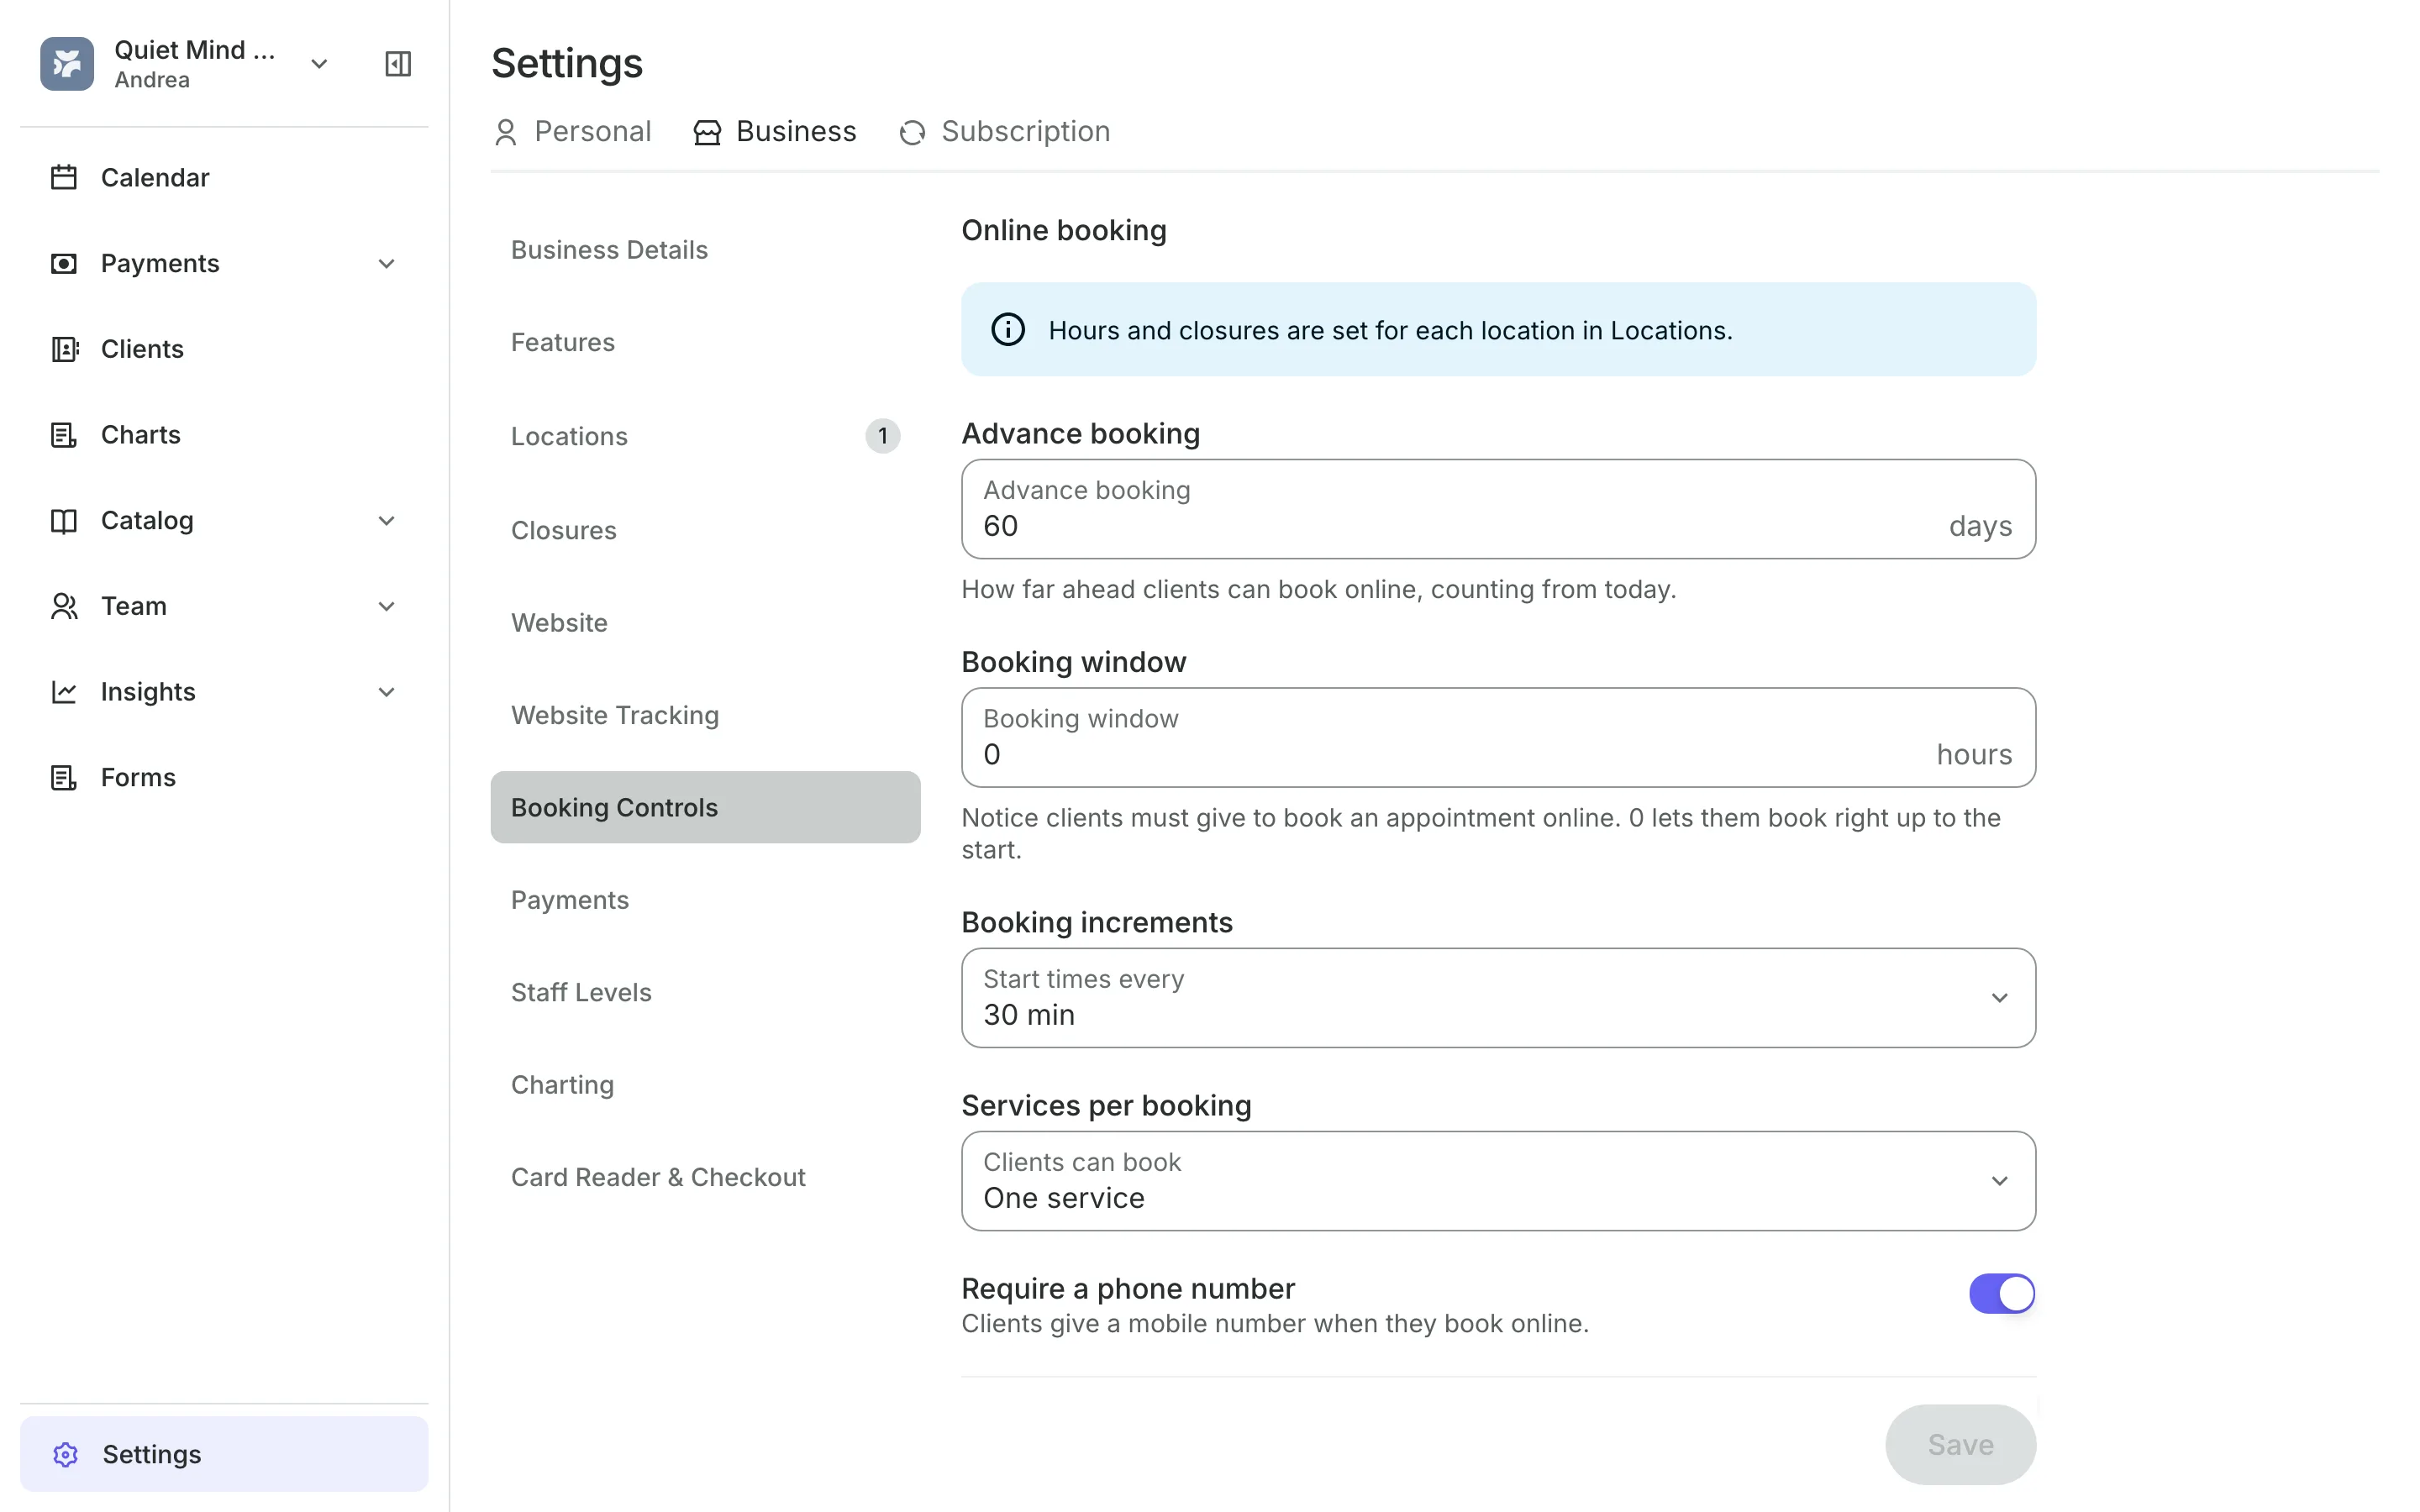Open Card Reader & Checkout settings
Image resolution: width=2420 pixels, height=1512 pixels.
coord(705,1177)
